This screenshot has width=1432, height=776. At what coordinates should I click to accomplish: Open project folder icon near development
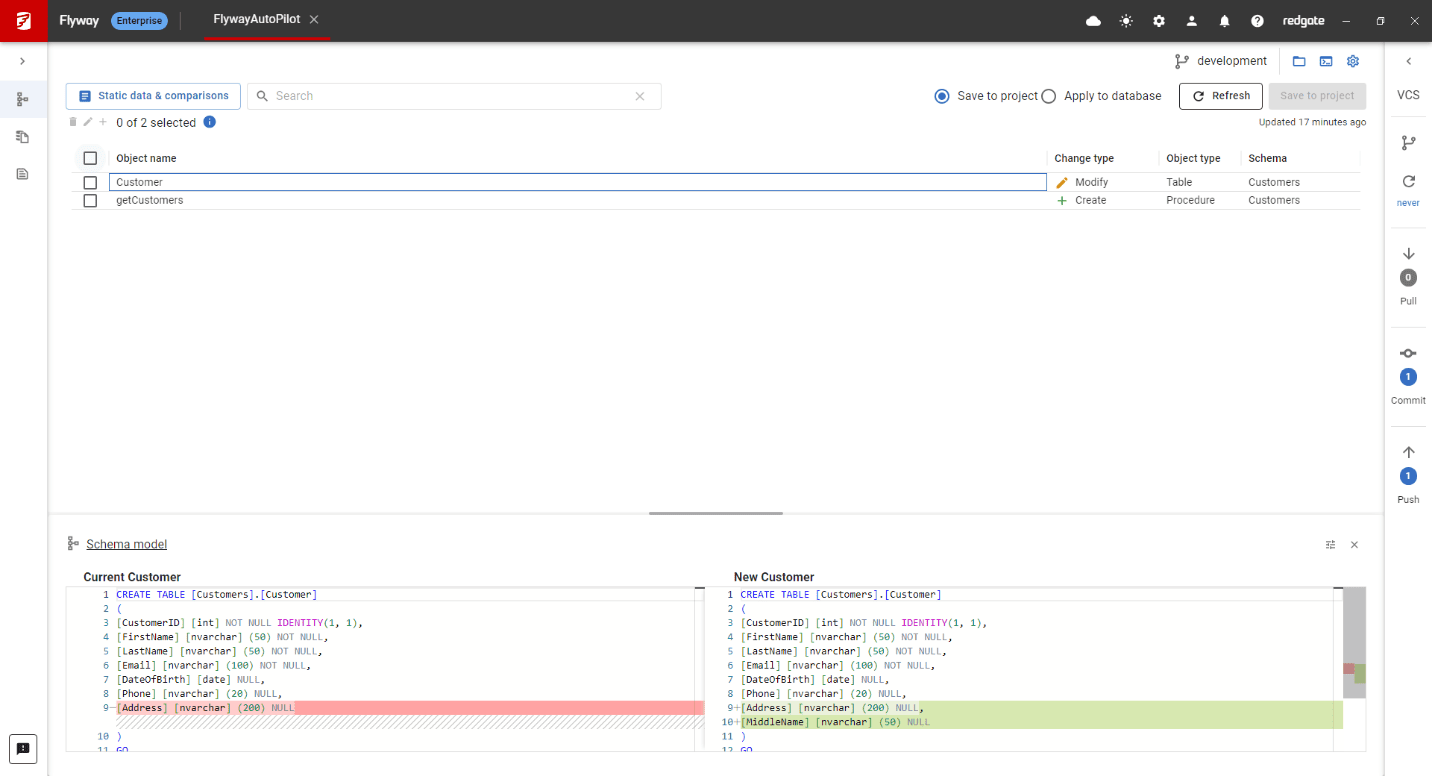click(x=1299, y=61)
